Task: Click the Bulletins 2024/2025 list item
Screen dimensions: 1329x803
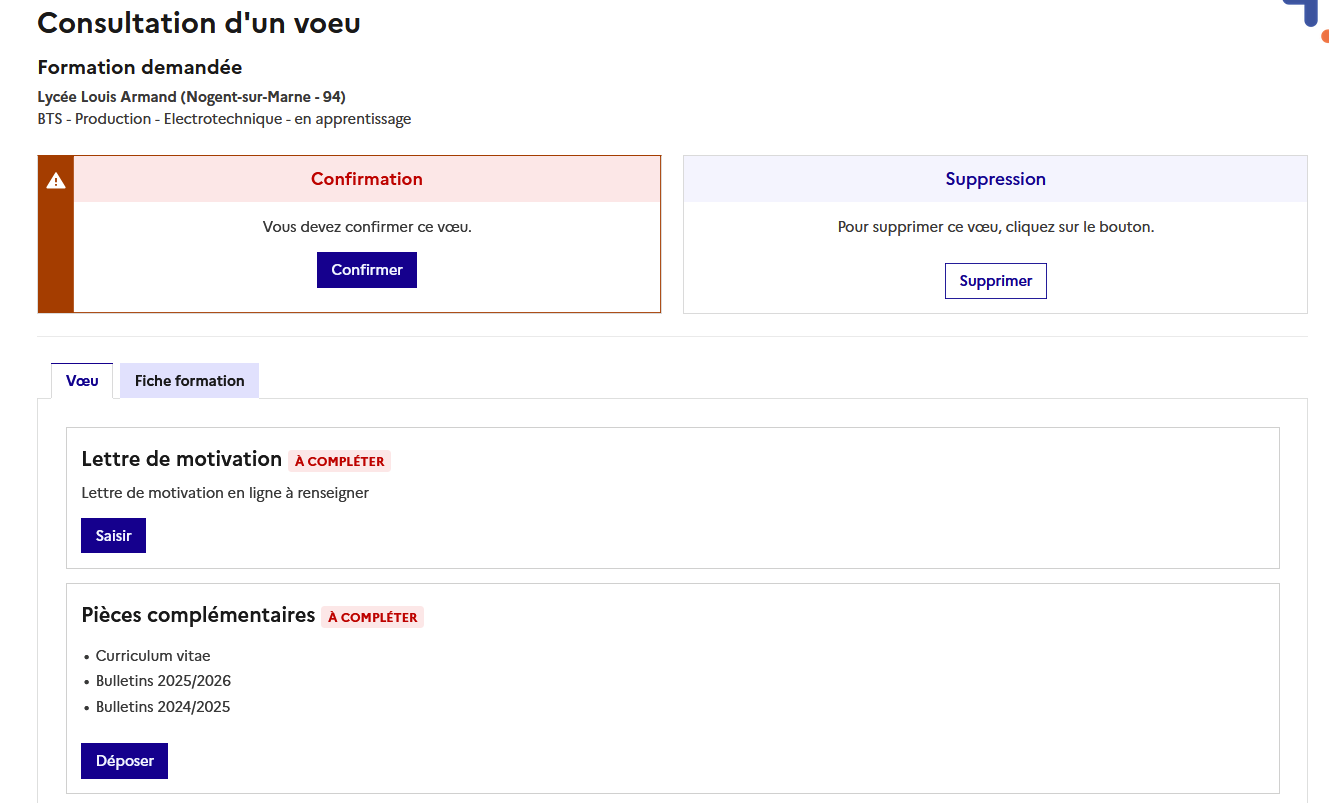Action: tap(163, 707)
